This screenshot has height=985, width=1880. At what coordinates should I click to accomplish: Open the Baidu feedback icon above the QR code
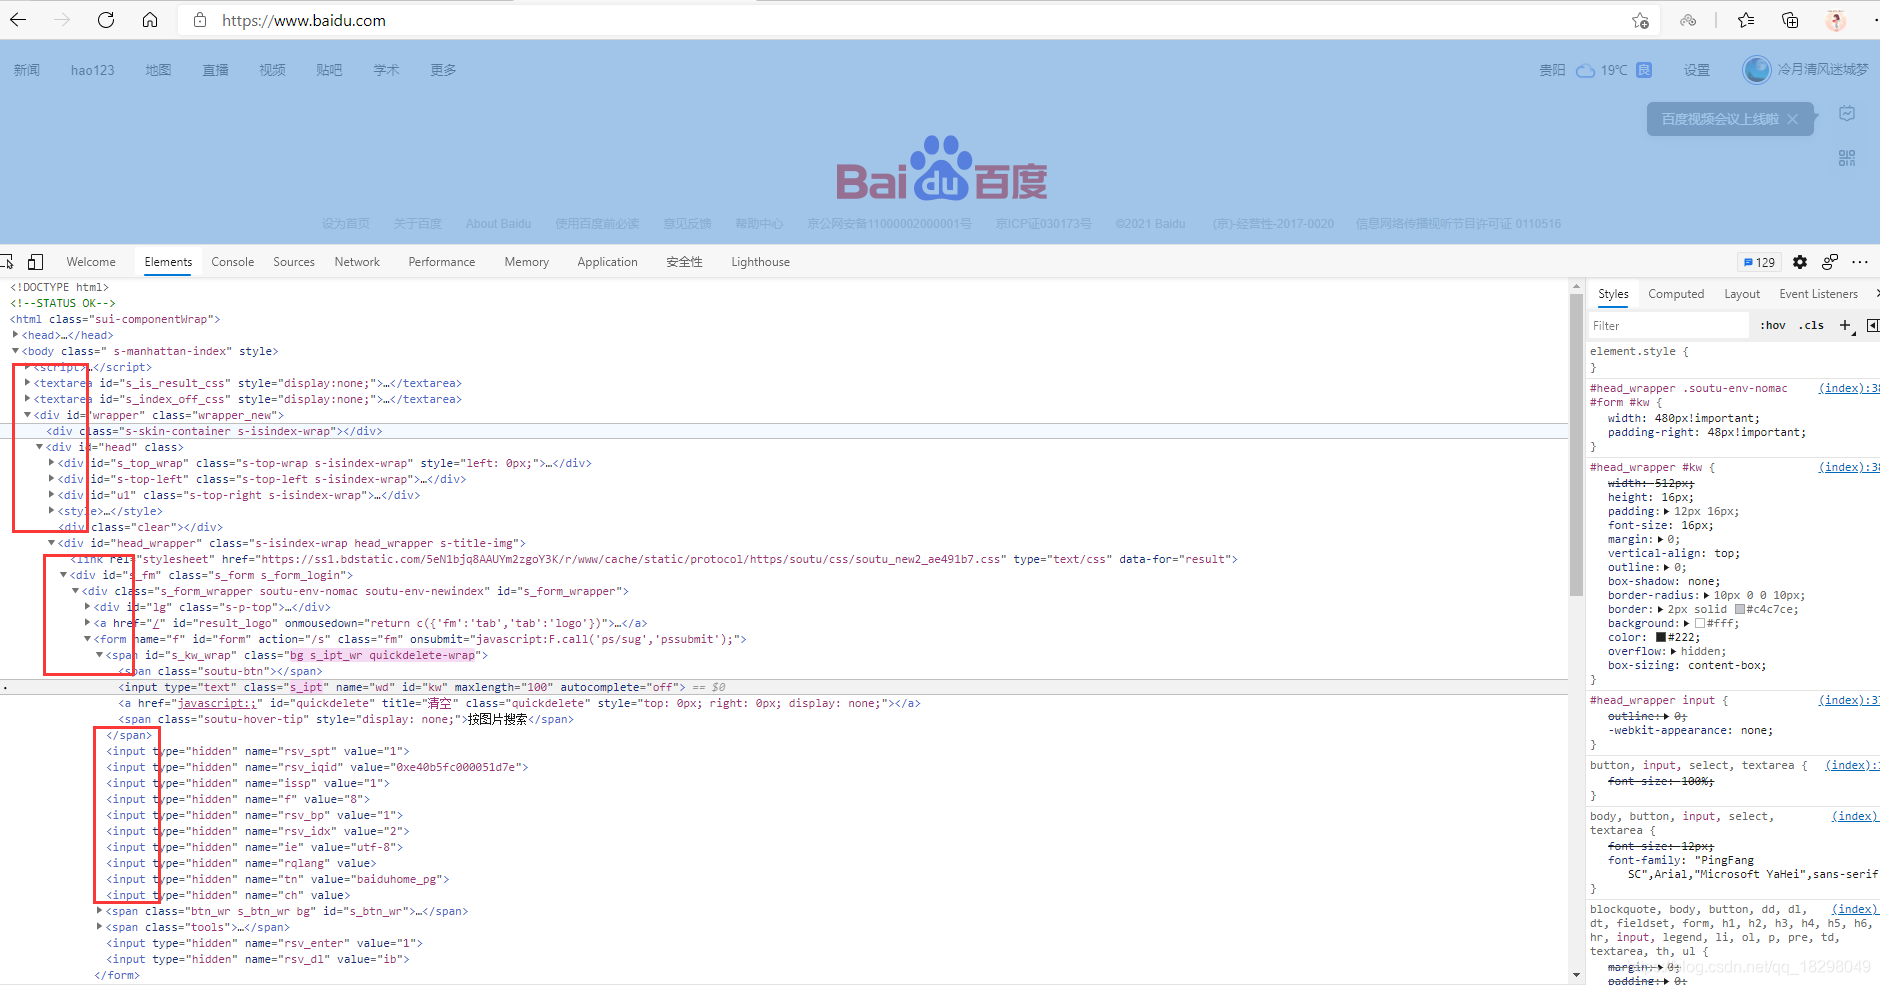[x=1847, y=114]
